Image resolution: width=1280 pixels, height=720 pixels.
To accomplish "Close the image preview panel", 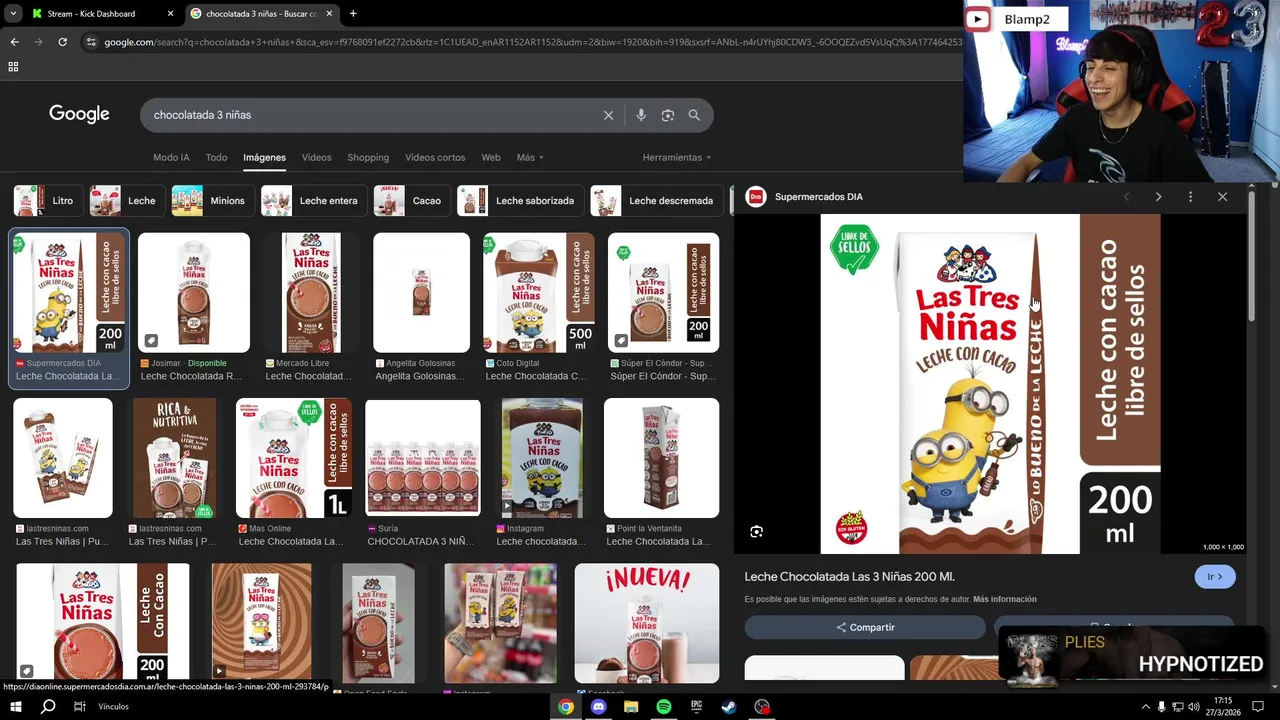I will click(1222, 197).
